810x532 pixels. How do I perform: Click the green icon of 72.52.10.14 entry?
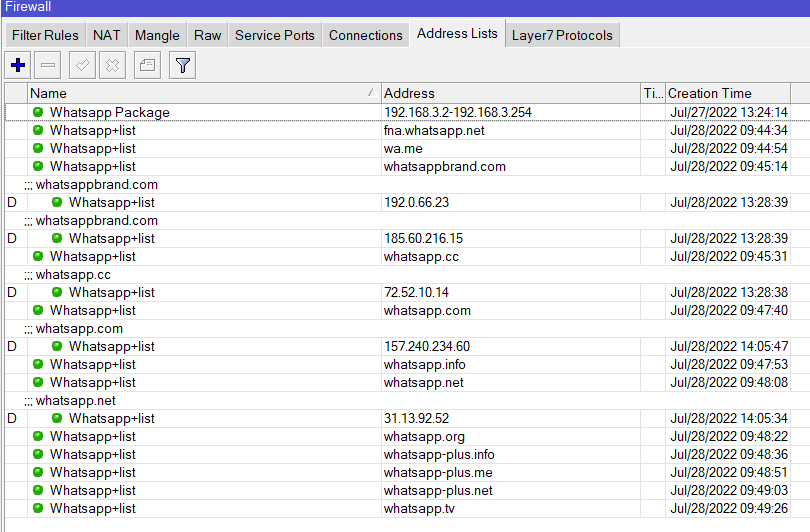57,292
